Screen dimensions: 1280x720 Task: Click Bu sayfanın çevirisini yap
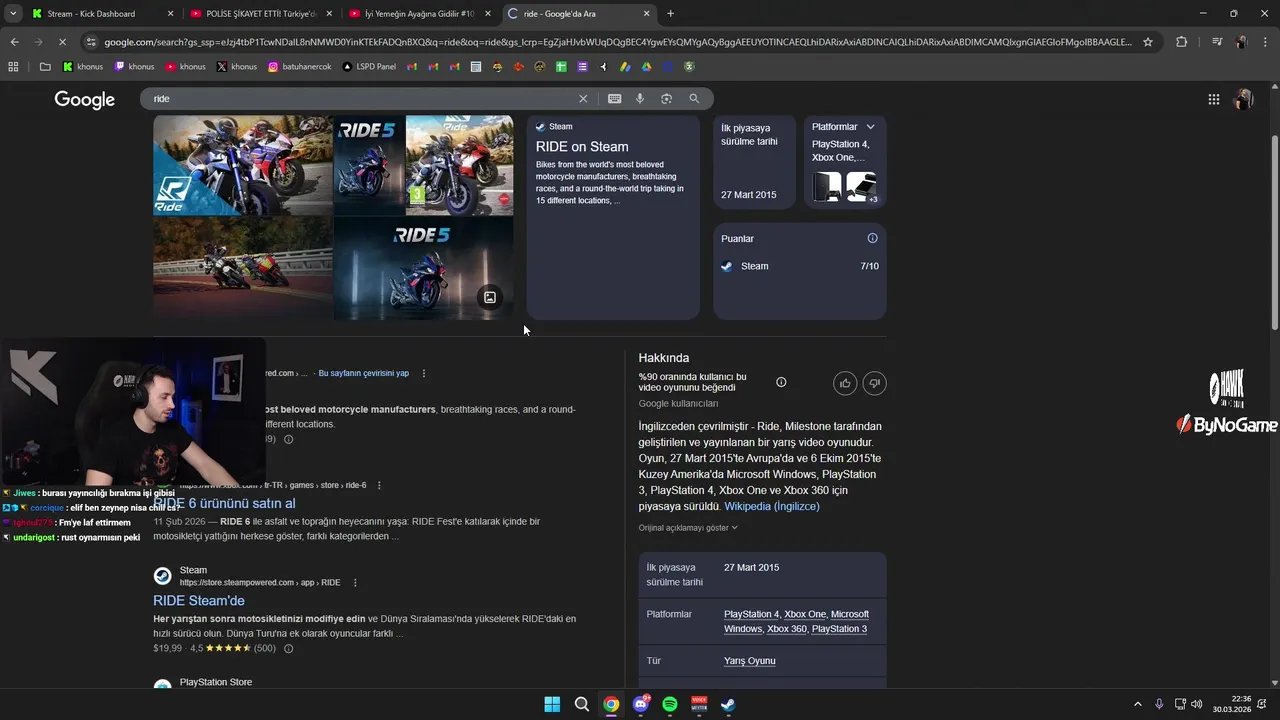click(x=363, y=373)
